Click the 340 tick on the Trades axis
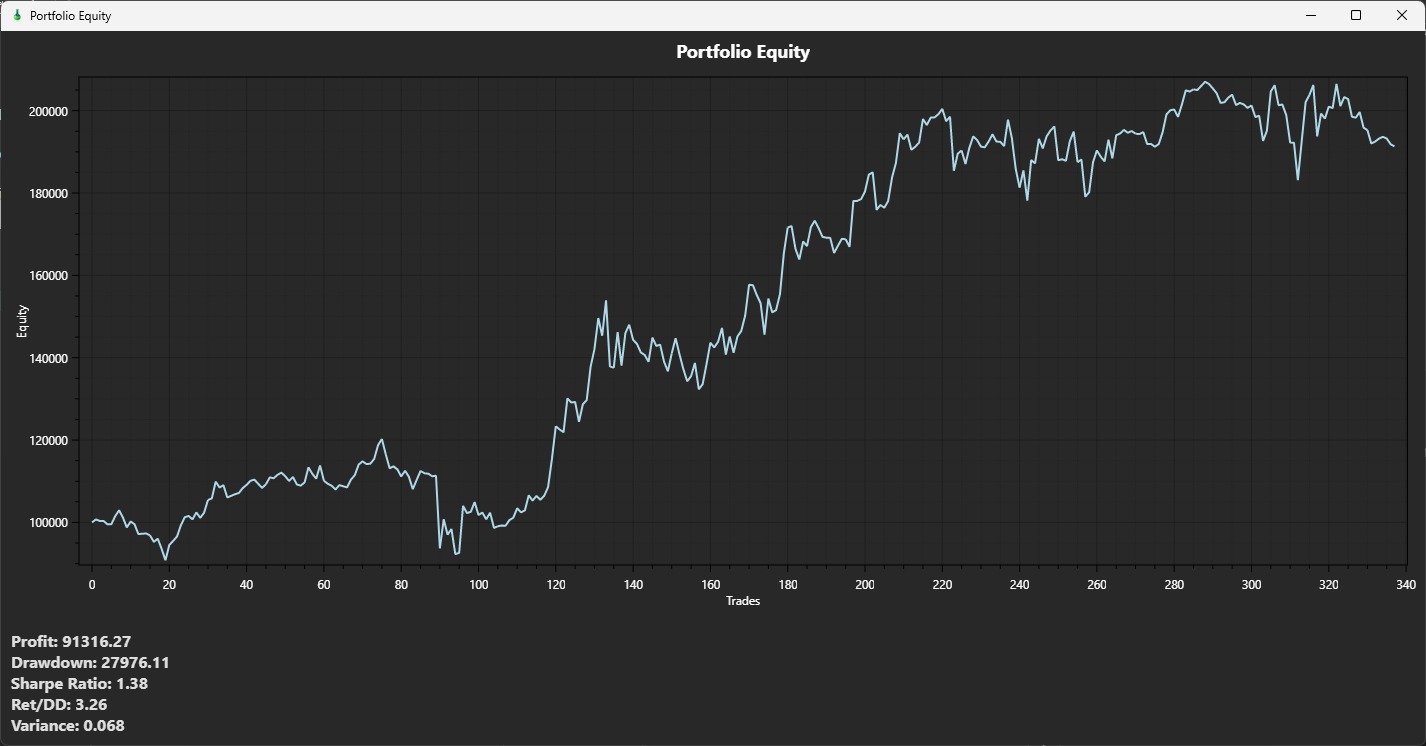The width and height of the screenshot is (1426, 746). click(1406, 585)
